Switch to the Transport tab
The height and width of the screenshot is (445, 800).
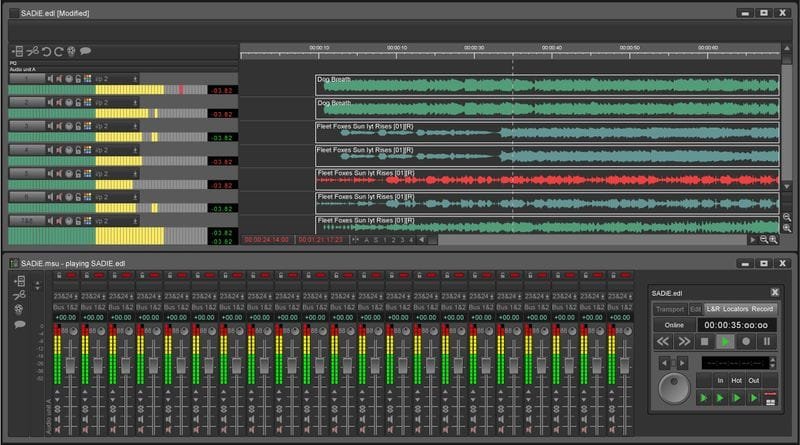tap(670, 309)
